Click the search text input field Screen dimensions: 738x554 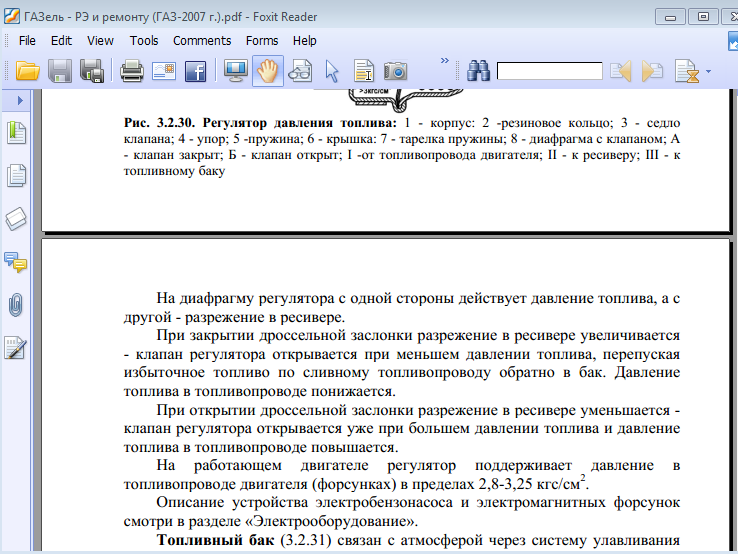[x=549, y=71]
